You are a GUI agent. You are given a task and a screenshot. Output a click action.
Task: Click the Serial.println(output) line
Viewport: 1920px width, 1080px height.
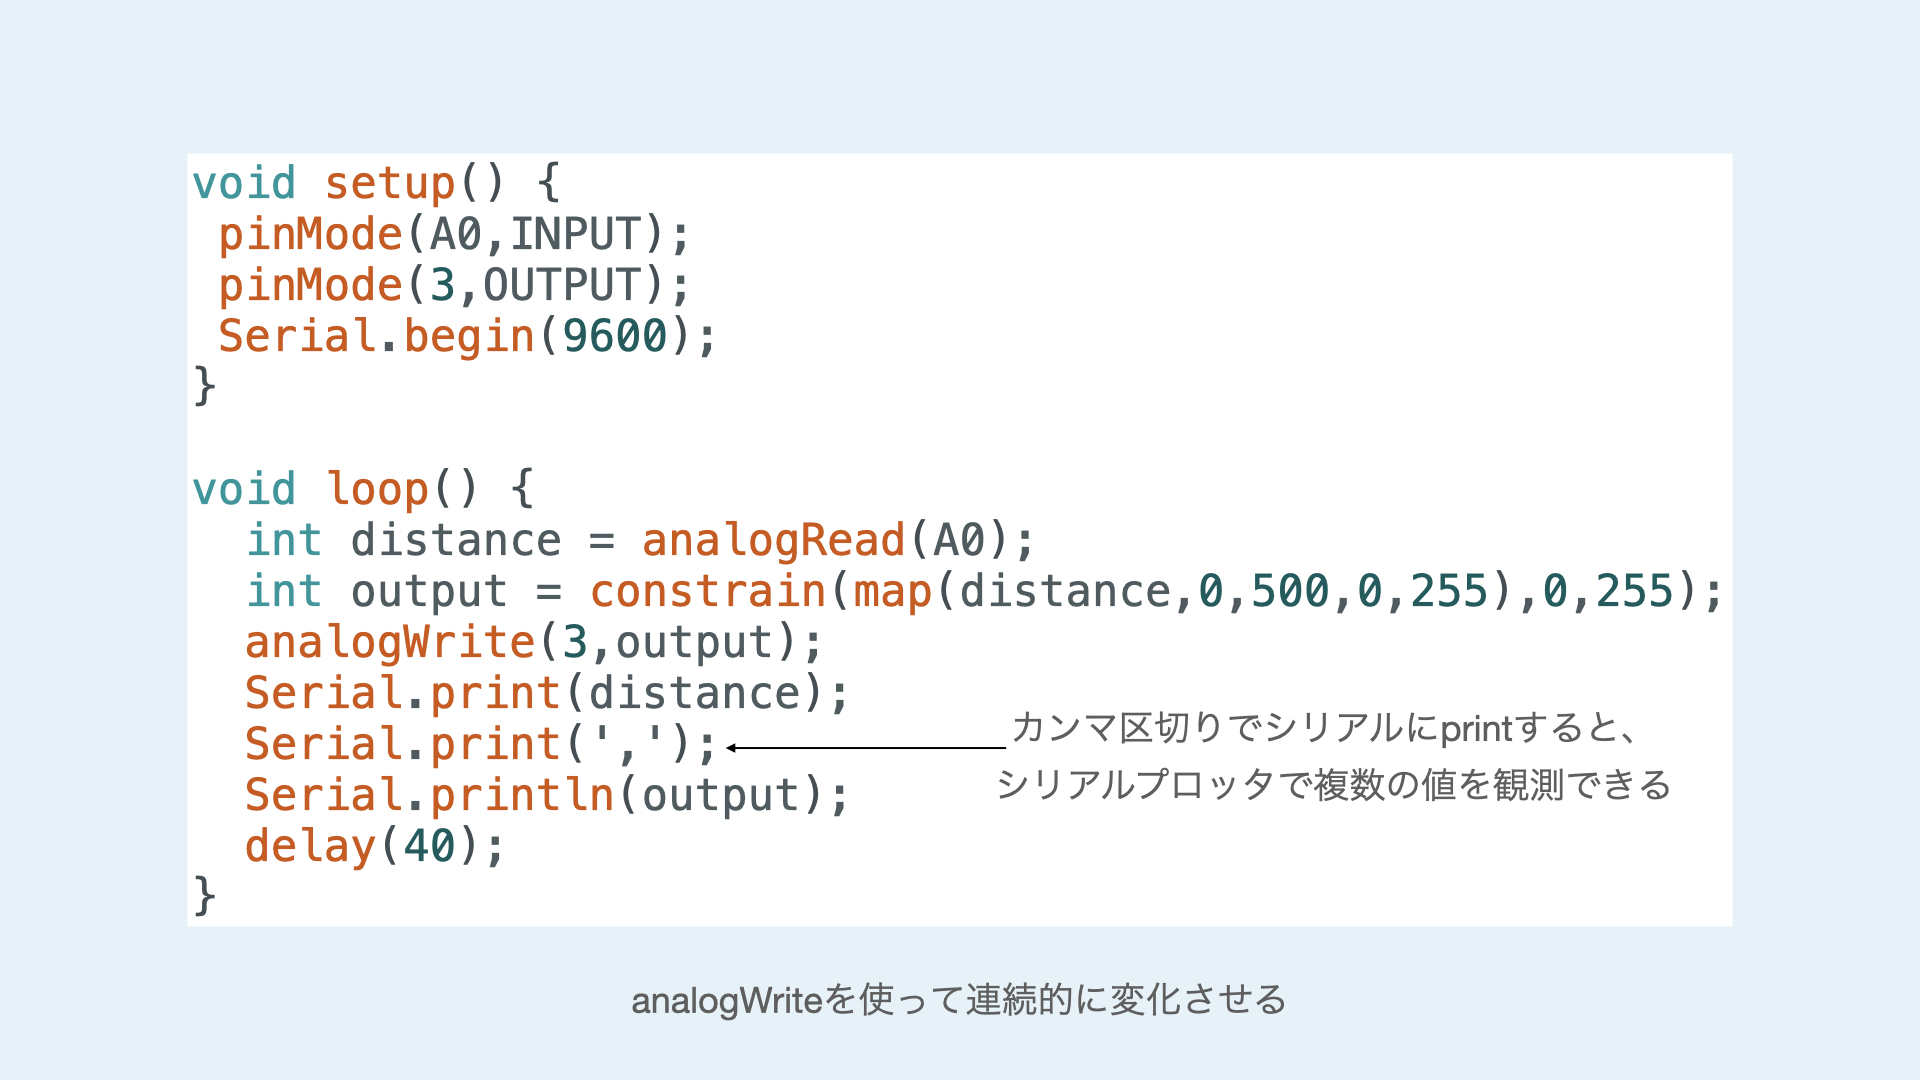point(546,796)
